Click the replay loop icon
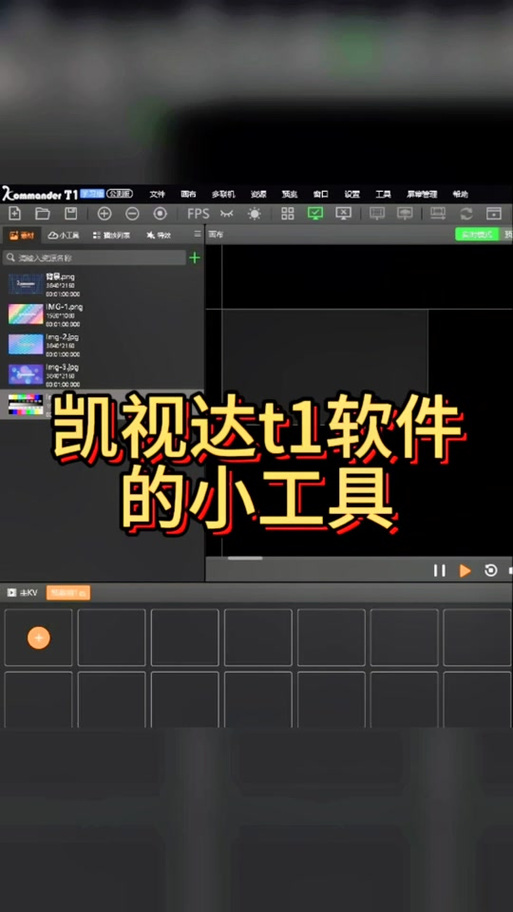513x912 pixels. (491, 571)
